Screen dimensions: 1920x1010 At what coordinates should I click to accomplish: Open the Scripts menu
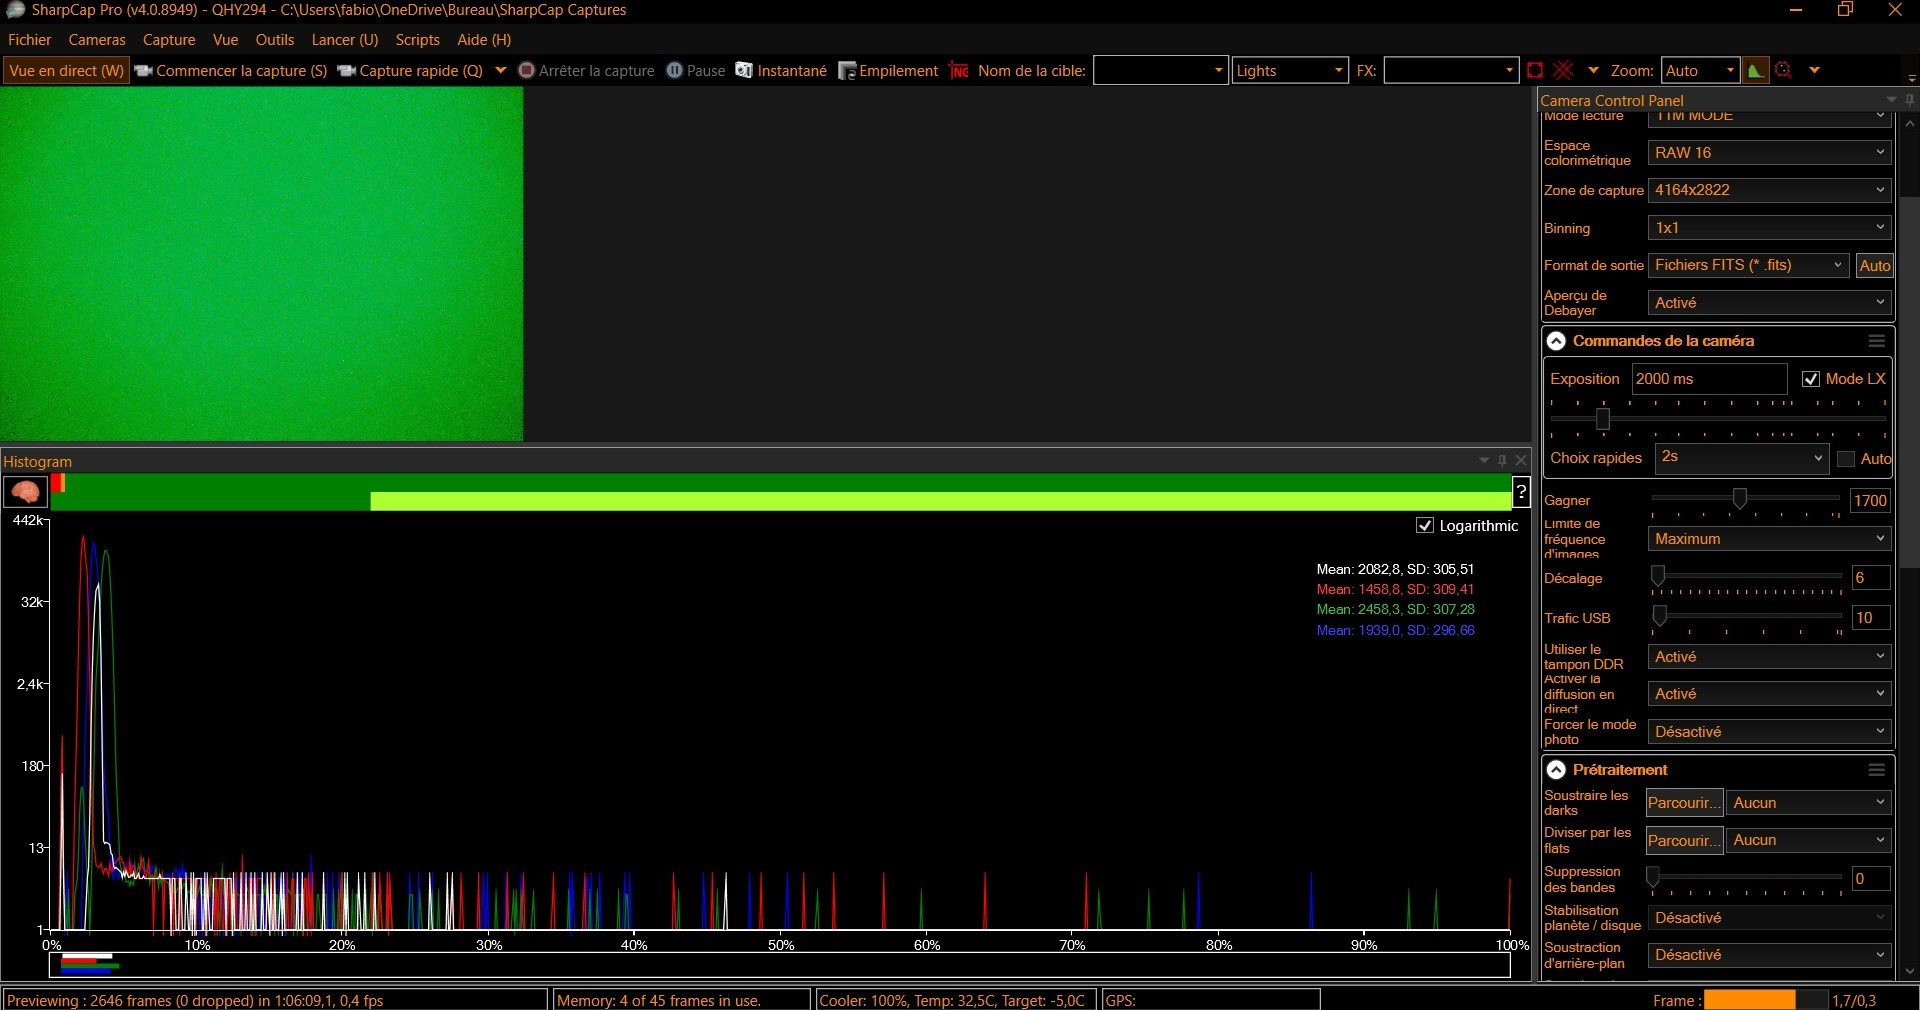[x=417, y=40]
